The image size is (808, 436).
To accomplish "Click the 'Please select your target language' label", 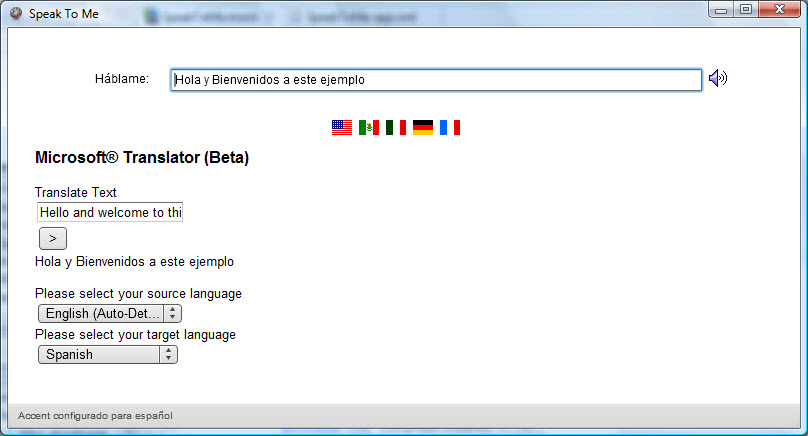I will click(135, 335).
